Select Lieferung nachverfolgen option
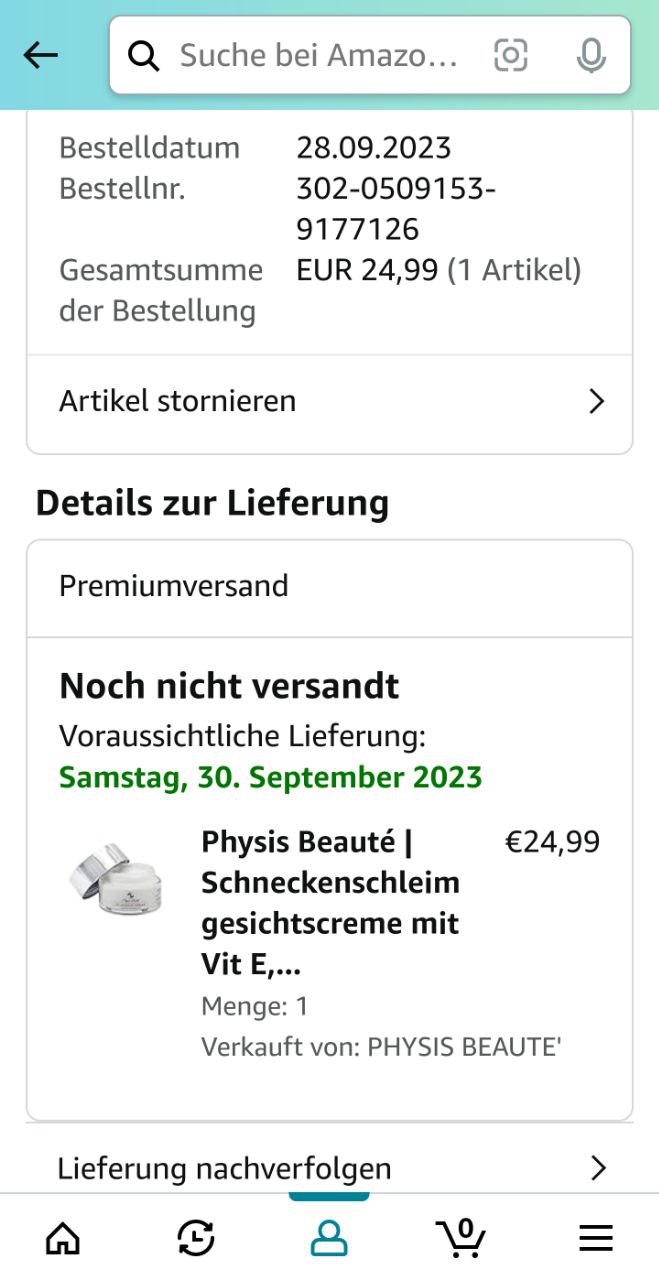This screenshot has height=1280, width=659. (224, 1168)
